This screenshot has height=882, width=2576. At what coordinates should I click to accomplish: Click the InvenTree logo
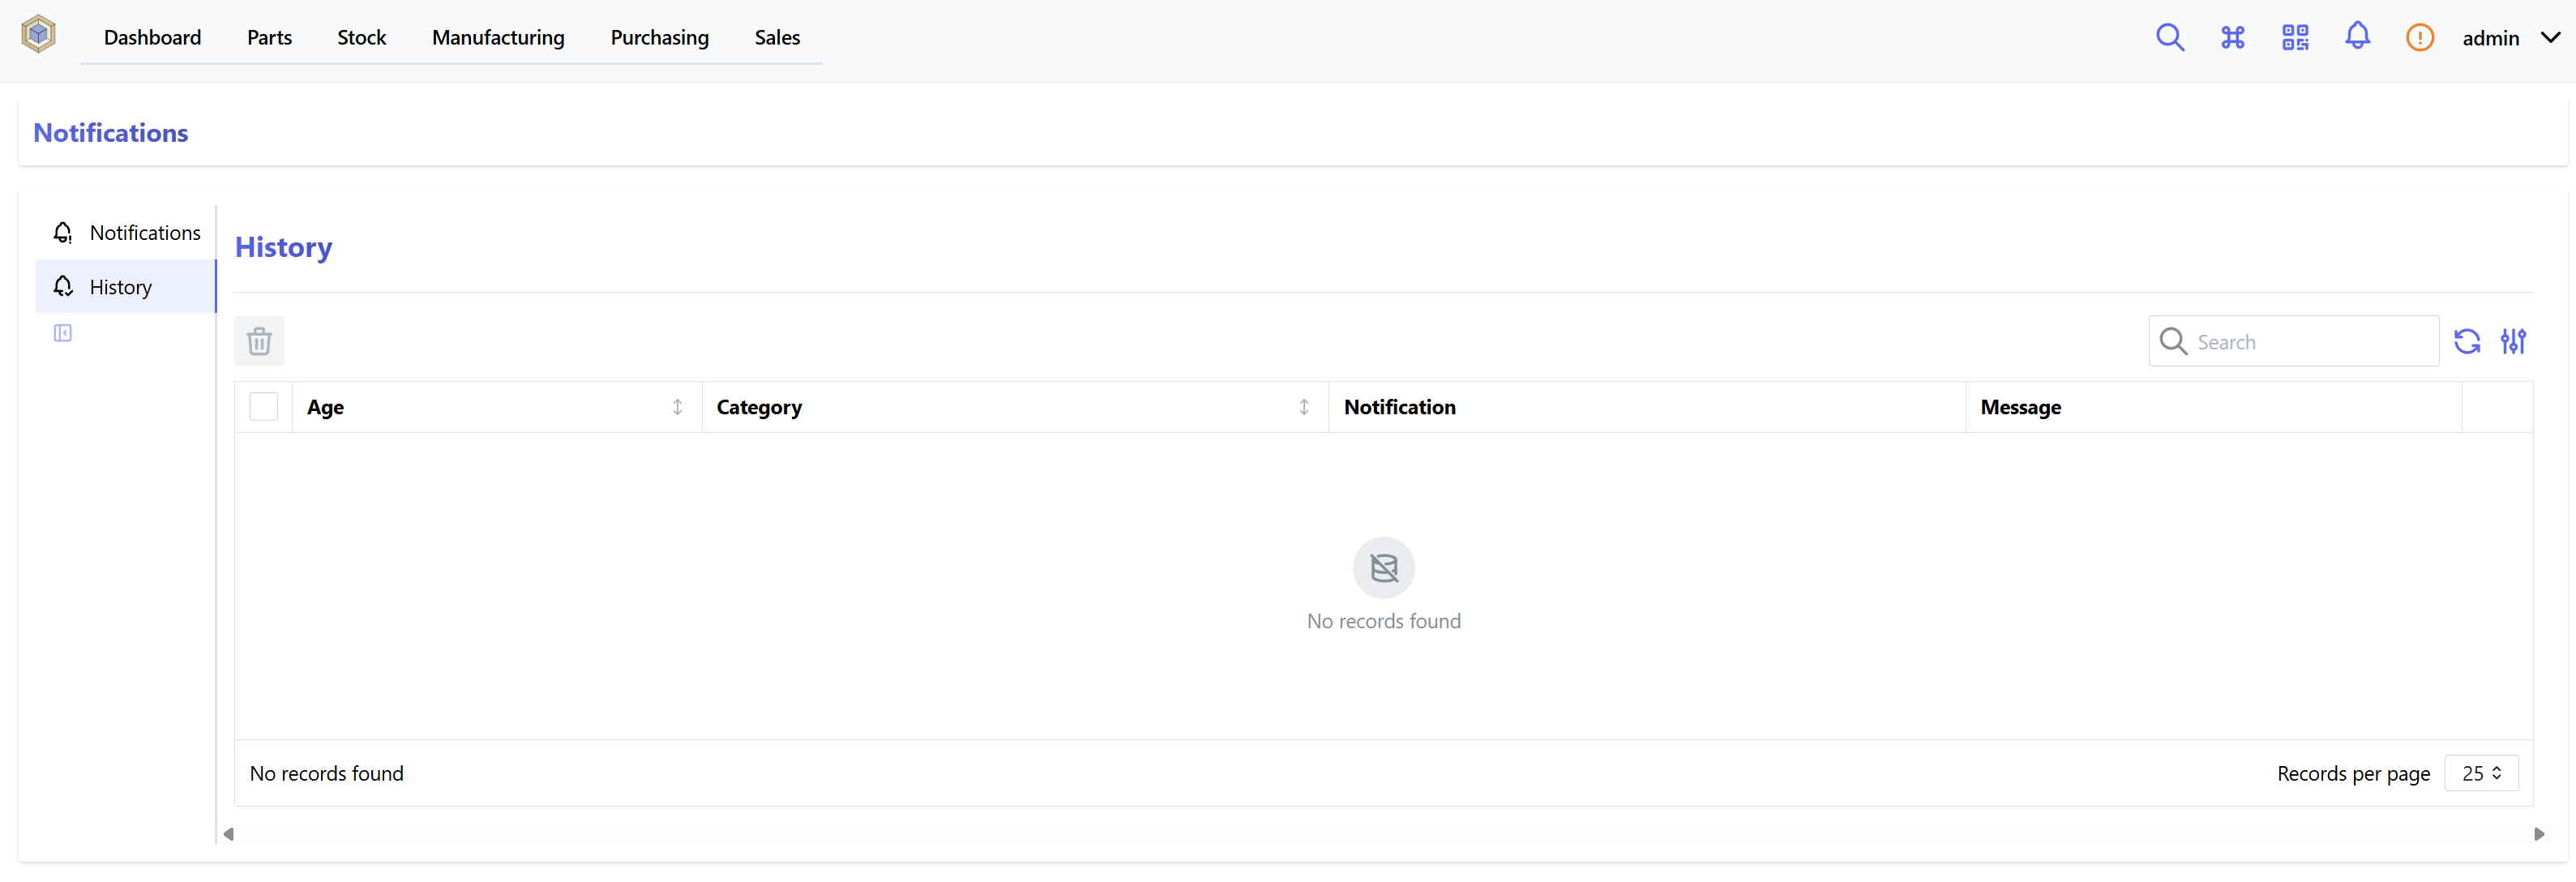(38, 33)
